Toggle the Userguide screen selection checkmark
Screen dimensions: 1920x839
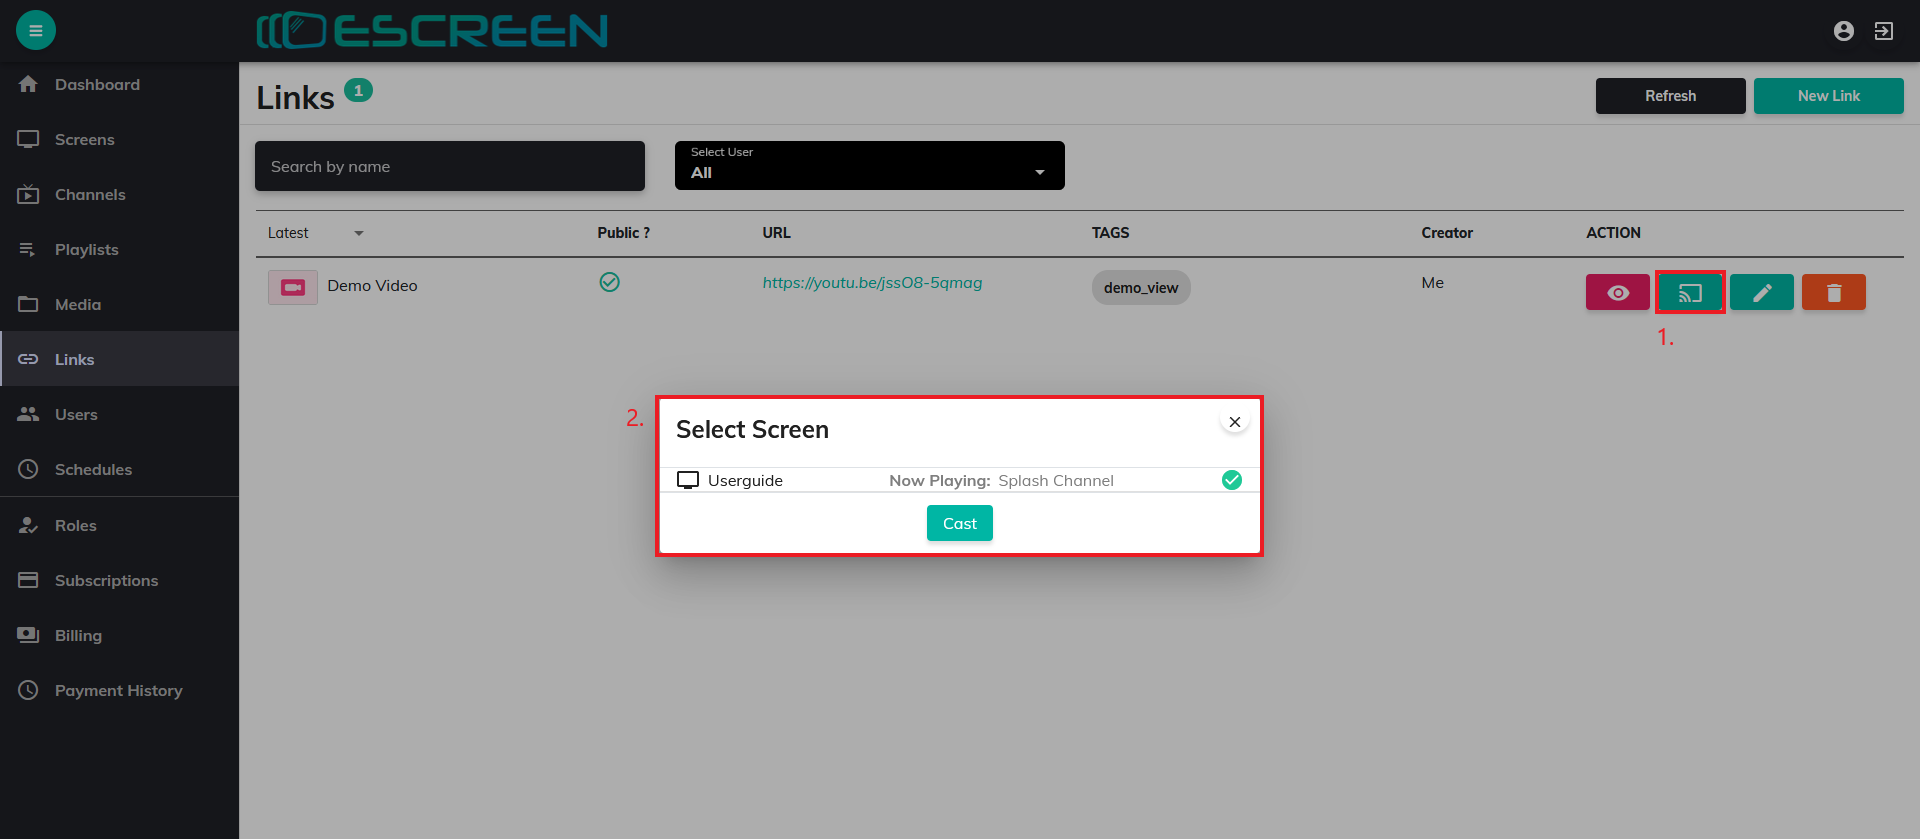[x=1232, y=481]
